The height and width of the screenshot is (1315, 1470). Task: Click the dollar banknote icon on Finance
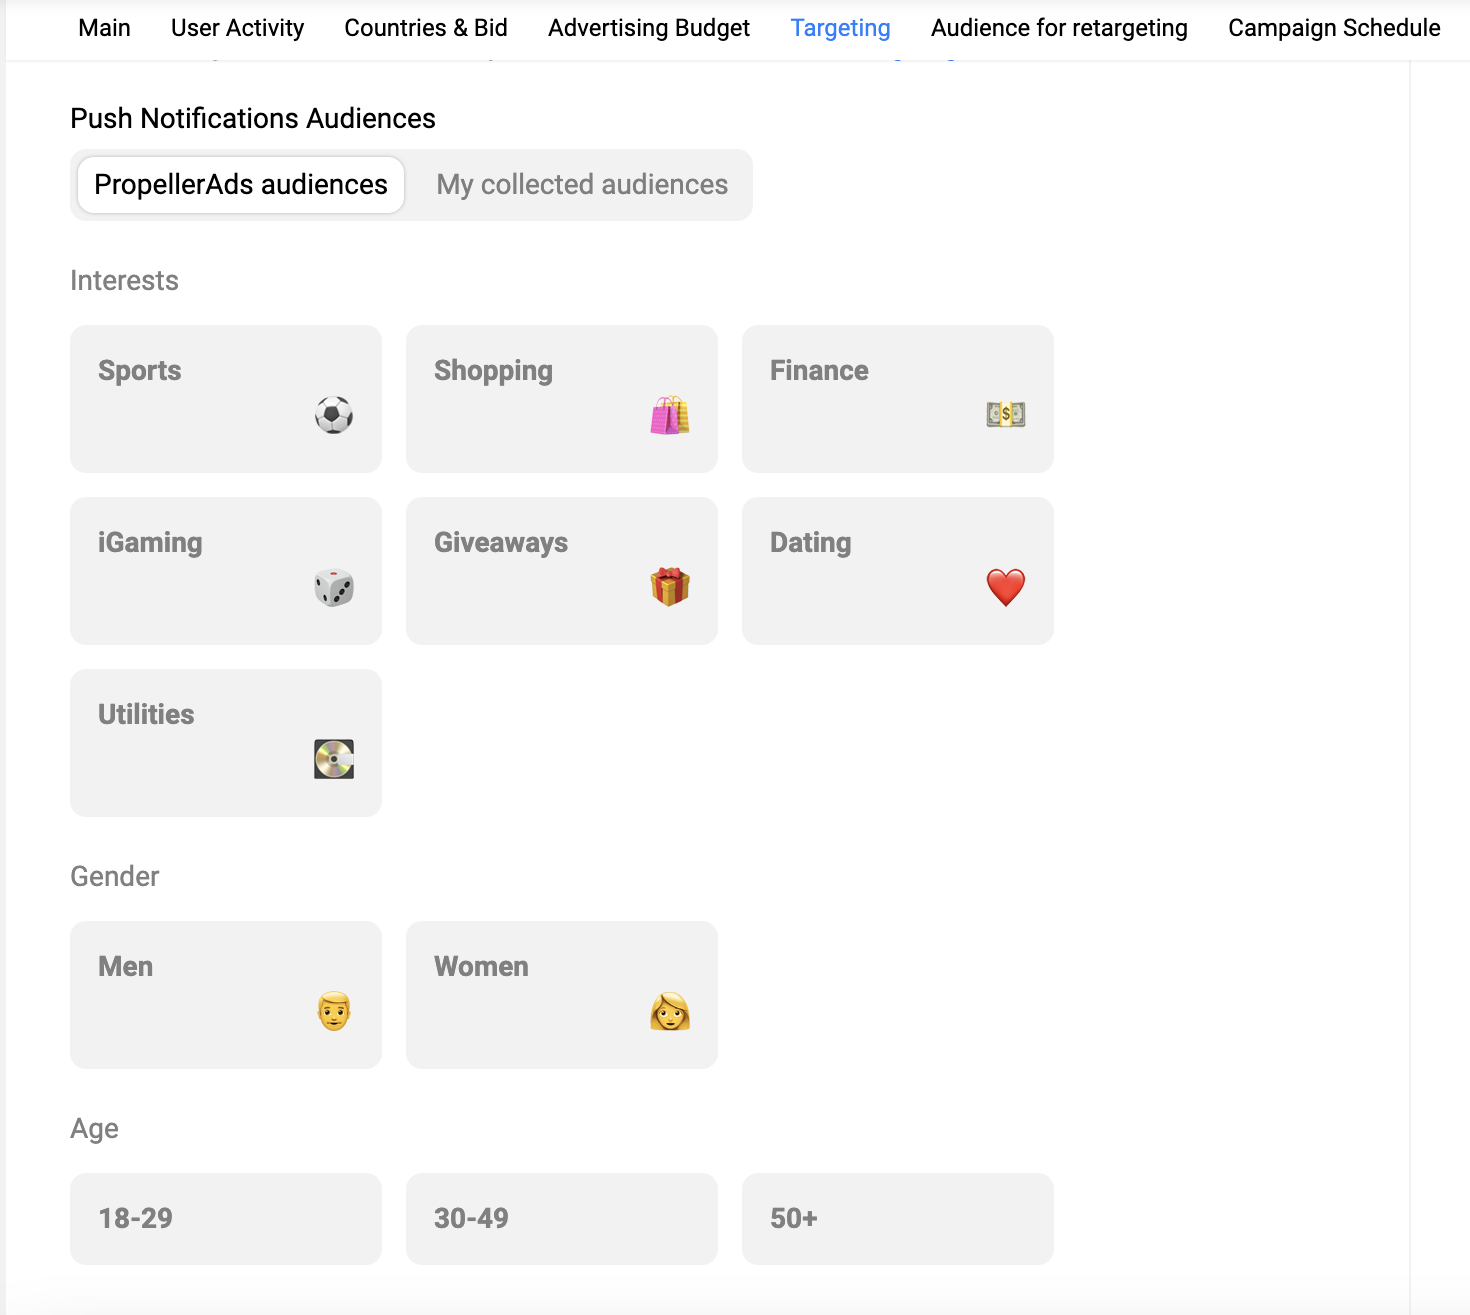pos(1005,414)
